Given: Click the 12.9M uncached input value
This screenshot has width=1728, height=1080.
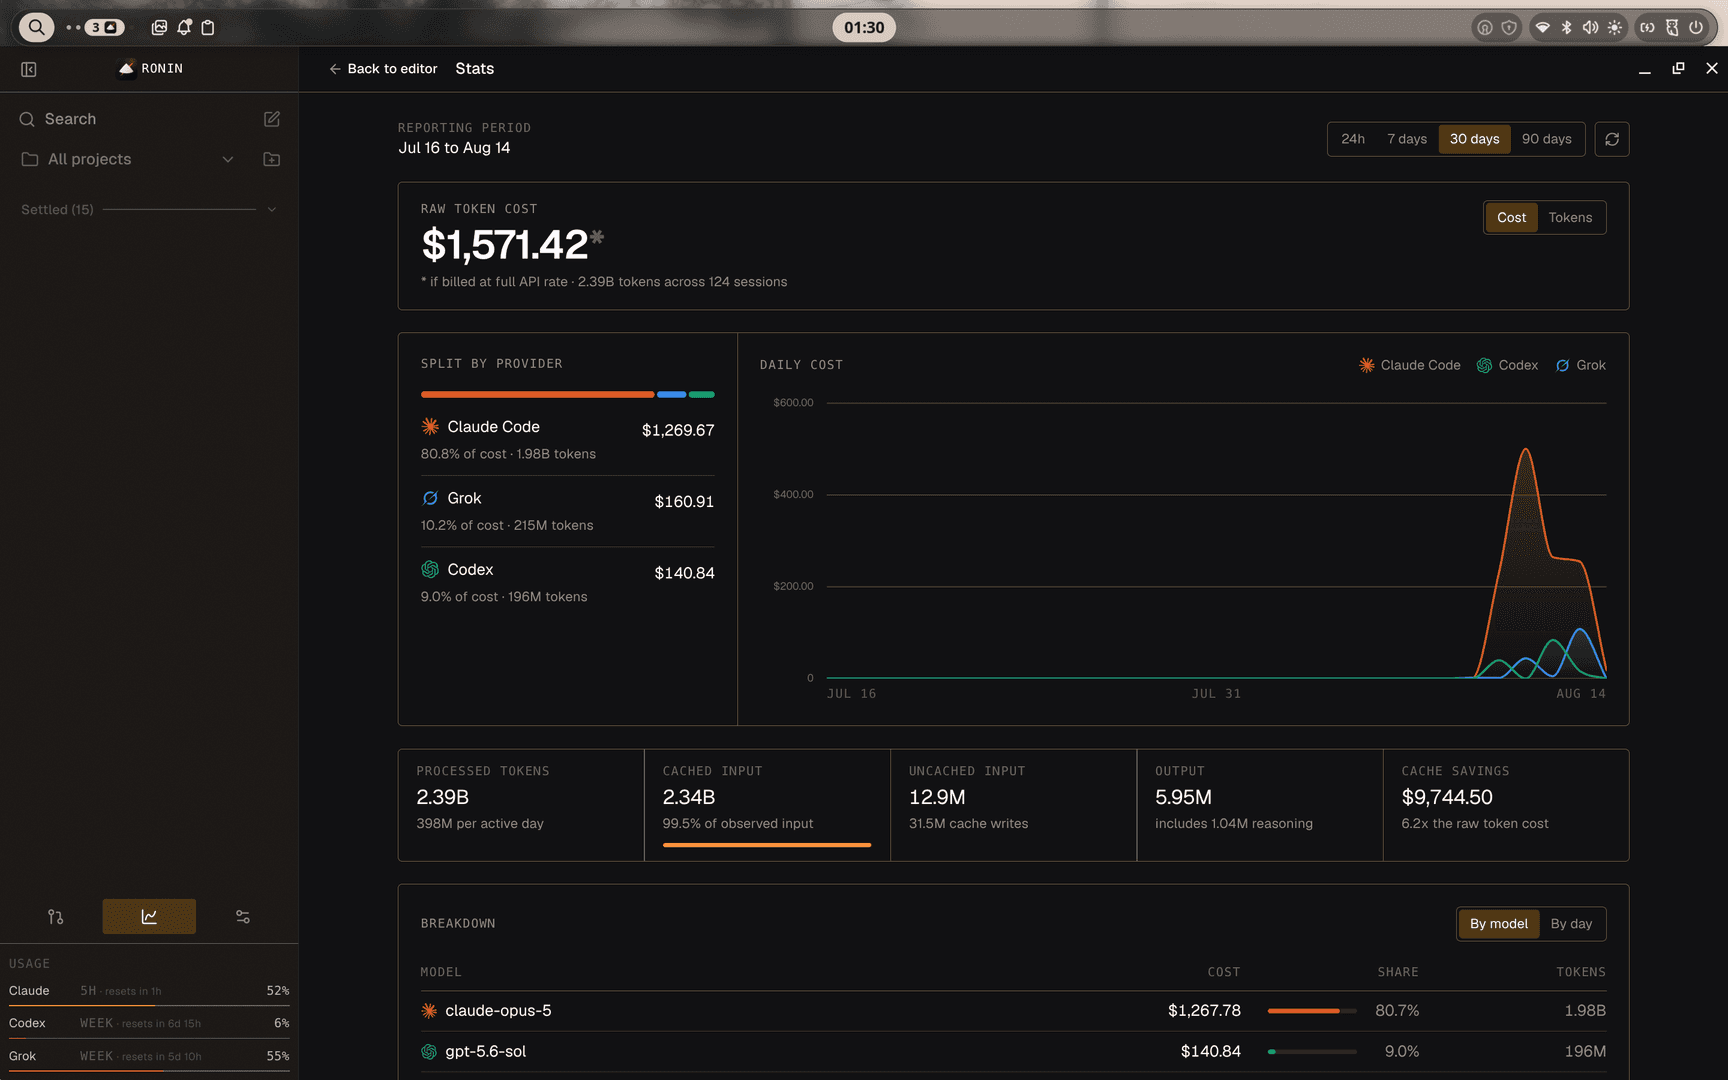Looking at the screenshot, I should [937, 797].
